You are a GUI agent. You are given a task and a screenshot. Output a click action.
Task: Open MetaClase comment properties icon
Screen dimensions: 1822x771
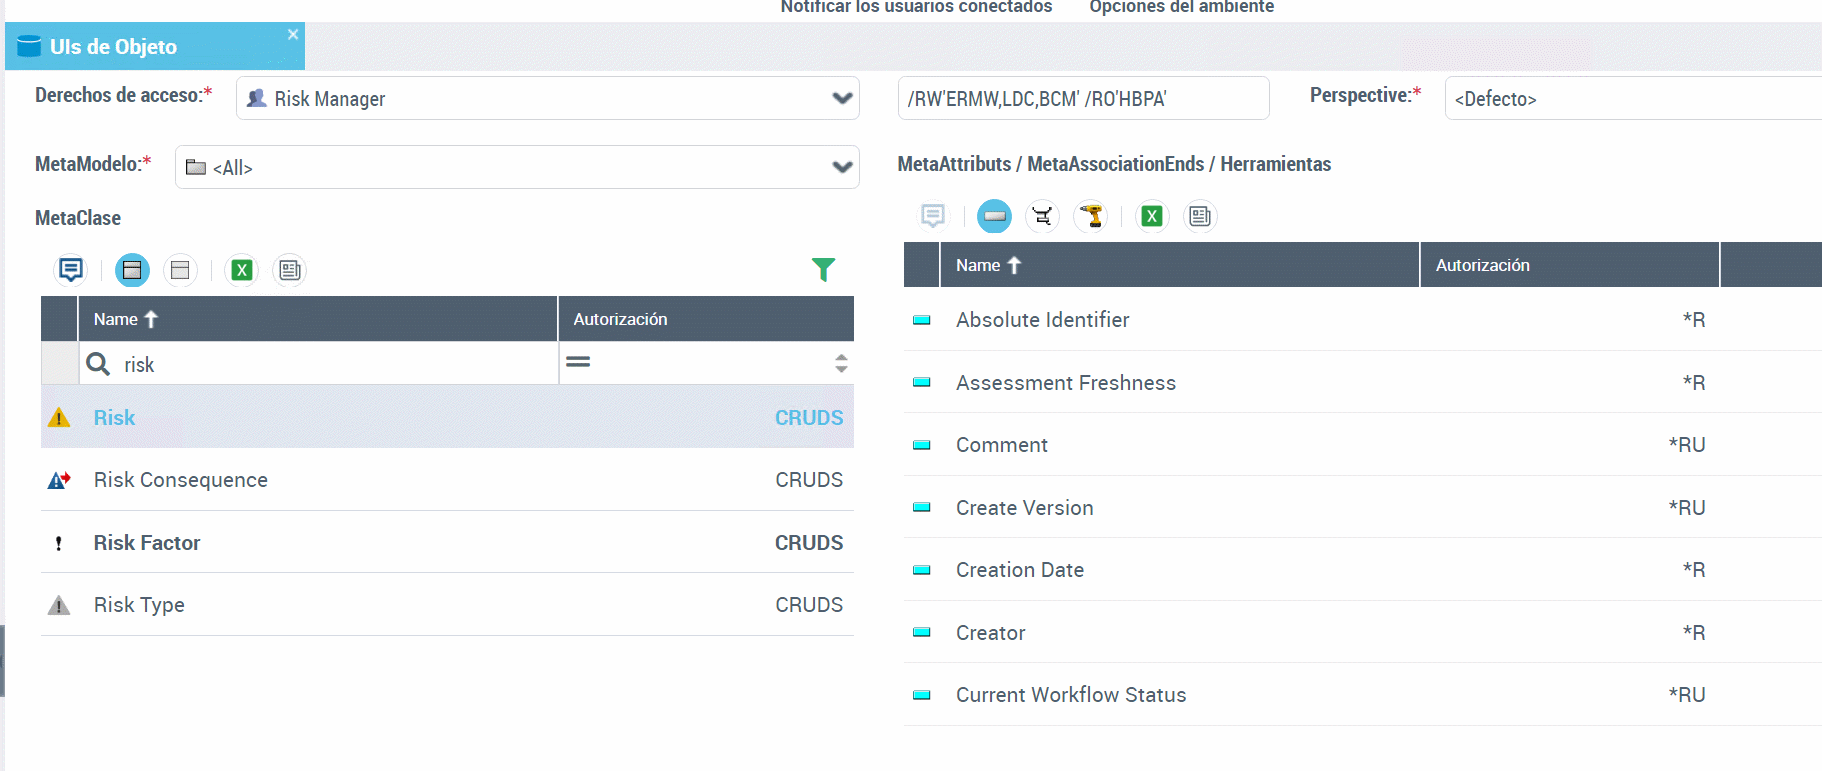(x=71, y=270)
